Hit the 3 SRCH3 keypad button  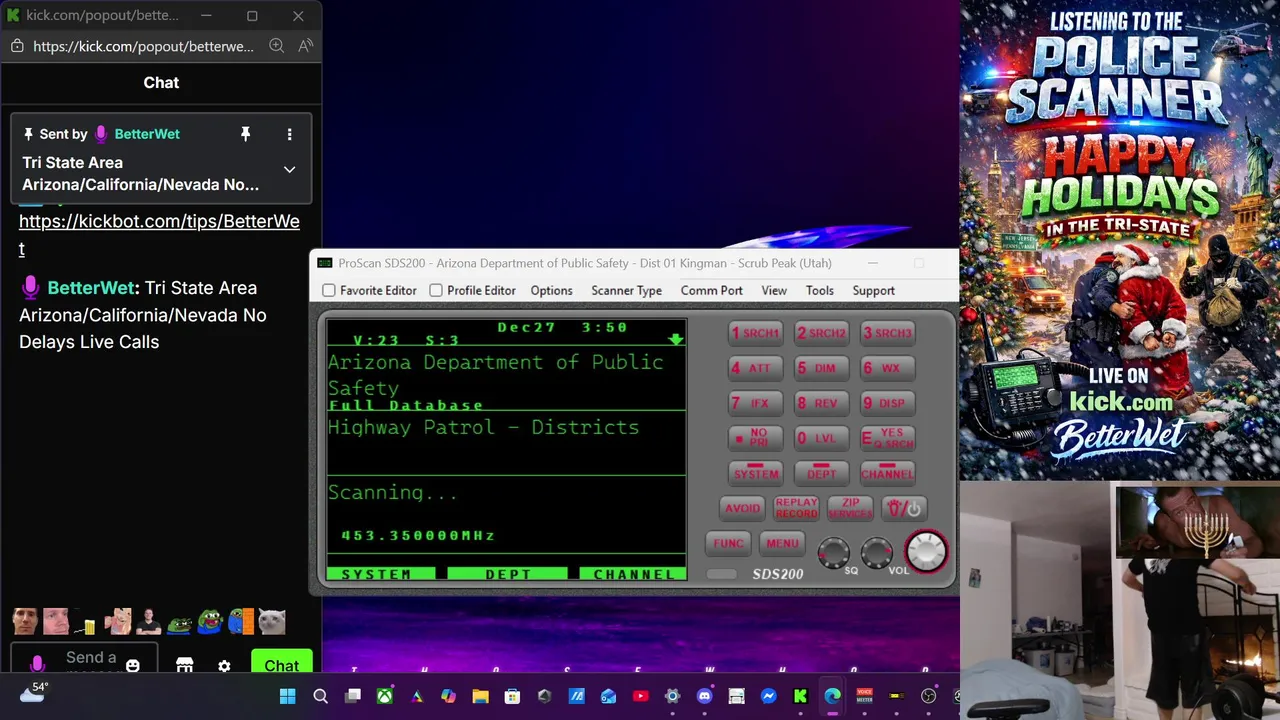tap(887, 333)
